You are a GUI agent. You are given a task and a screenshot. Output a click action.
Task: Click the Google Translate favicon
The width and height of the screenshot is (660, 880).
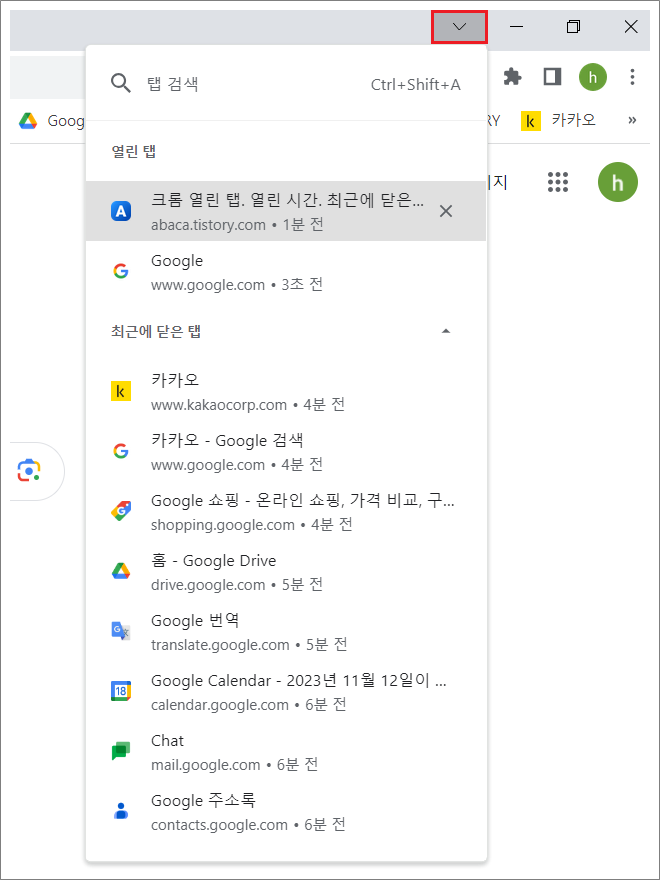click(x=121, y=632)
